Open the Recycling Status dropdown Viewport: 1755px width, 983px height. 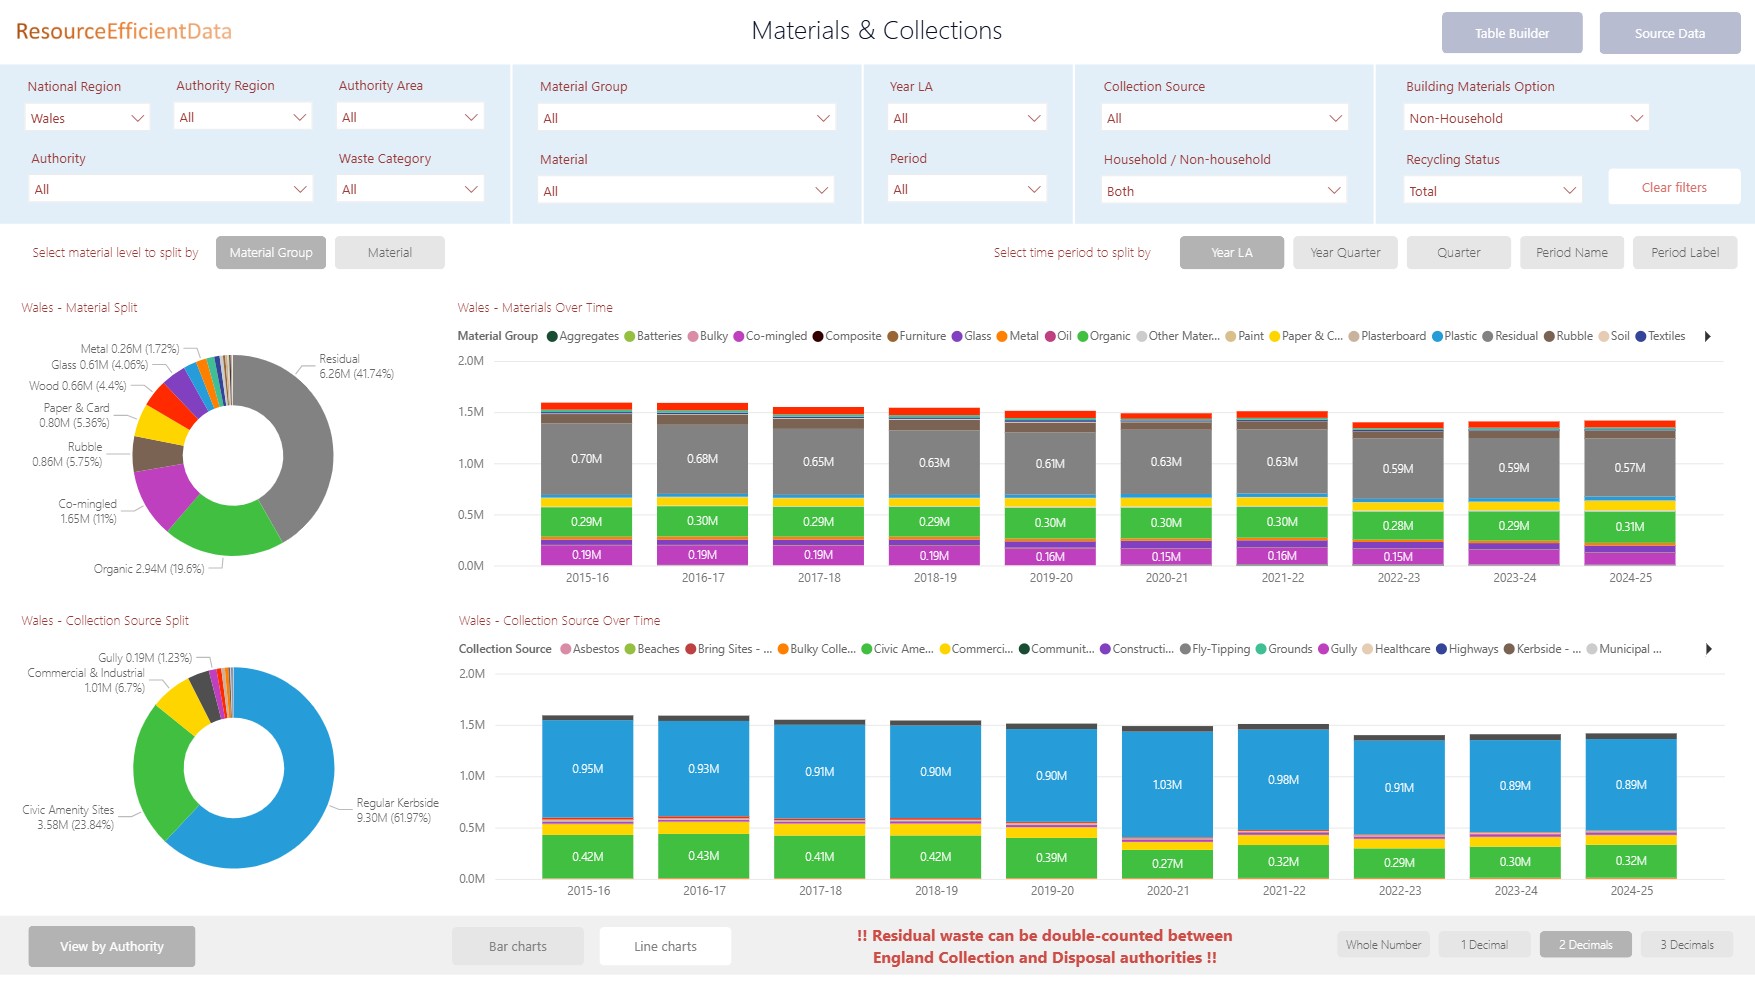tap(1491, 191)
